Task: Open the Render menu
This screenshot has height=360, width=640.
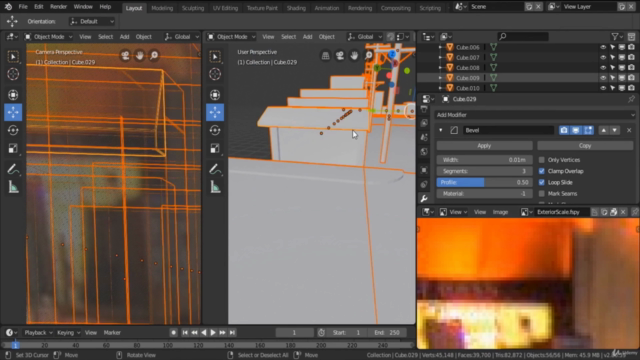Action: [x=58, y=7]
